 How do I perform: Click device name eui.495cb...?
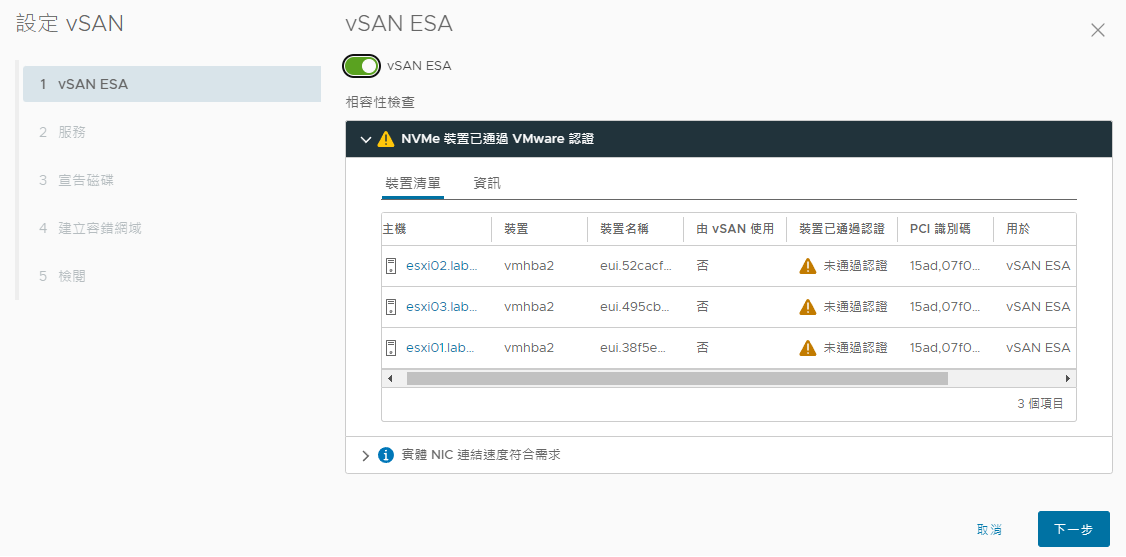(x=636, y=307)
